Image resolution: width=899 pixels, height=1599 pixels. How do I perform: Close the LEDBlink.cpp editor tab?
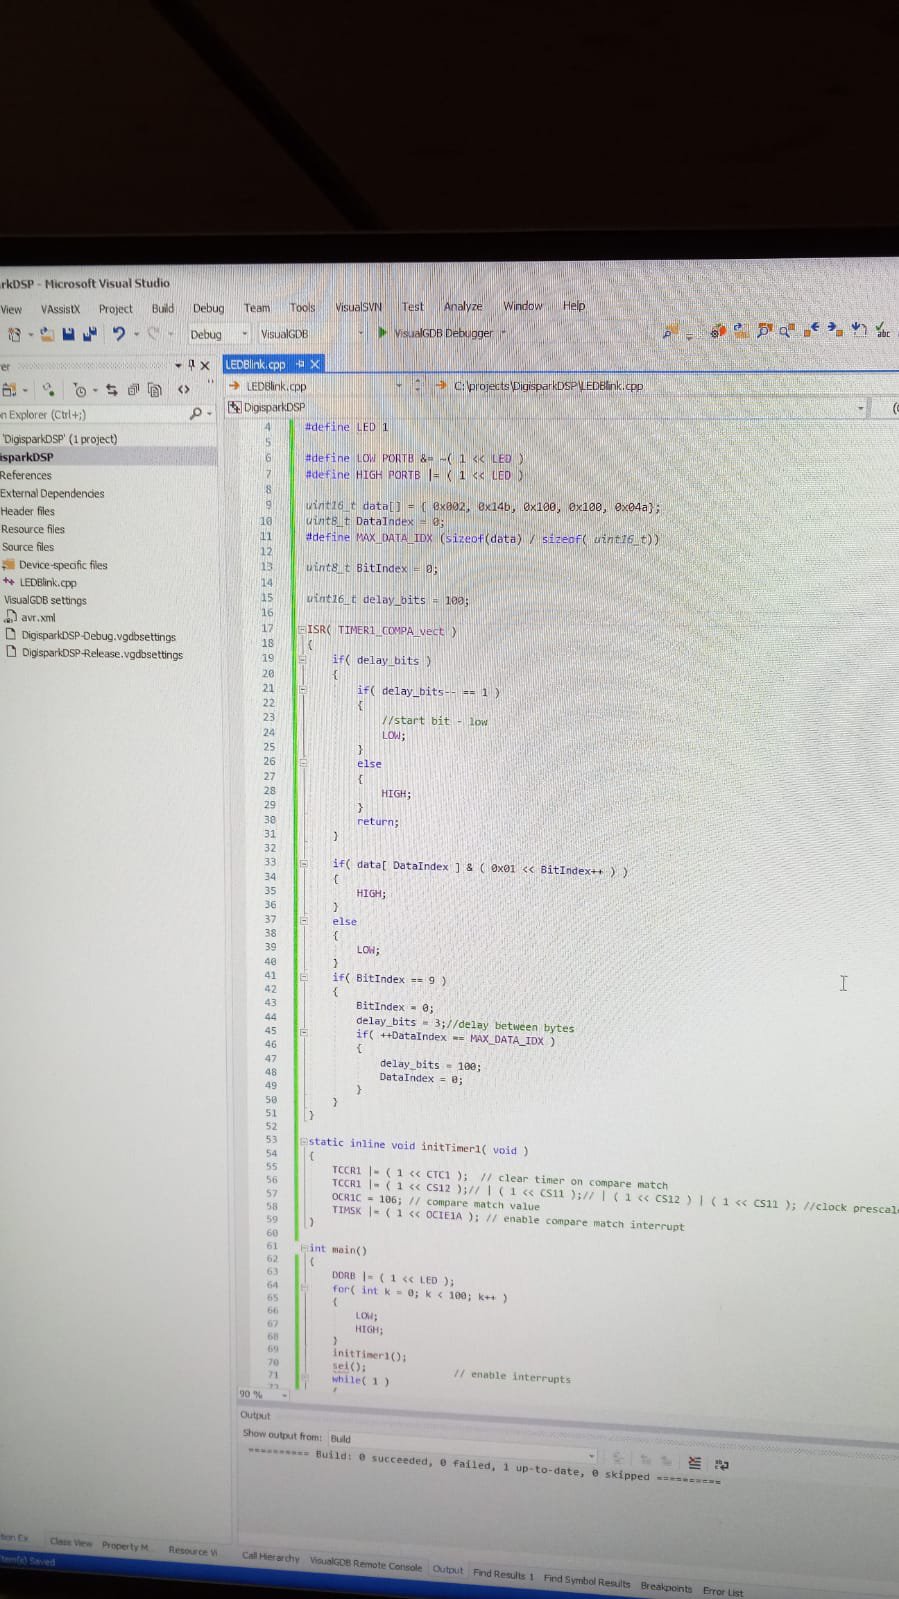[x=315, y=364]
